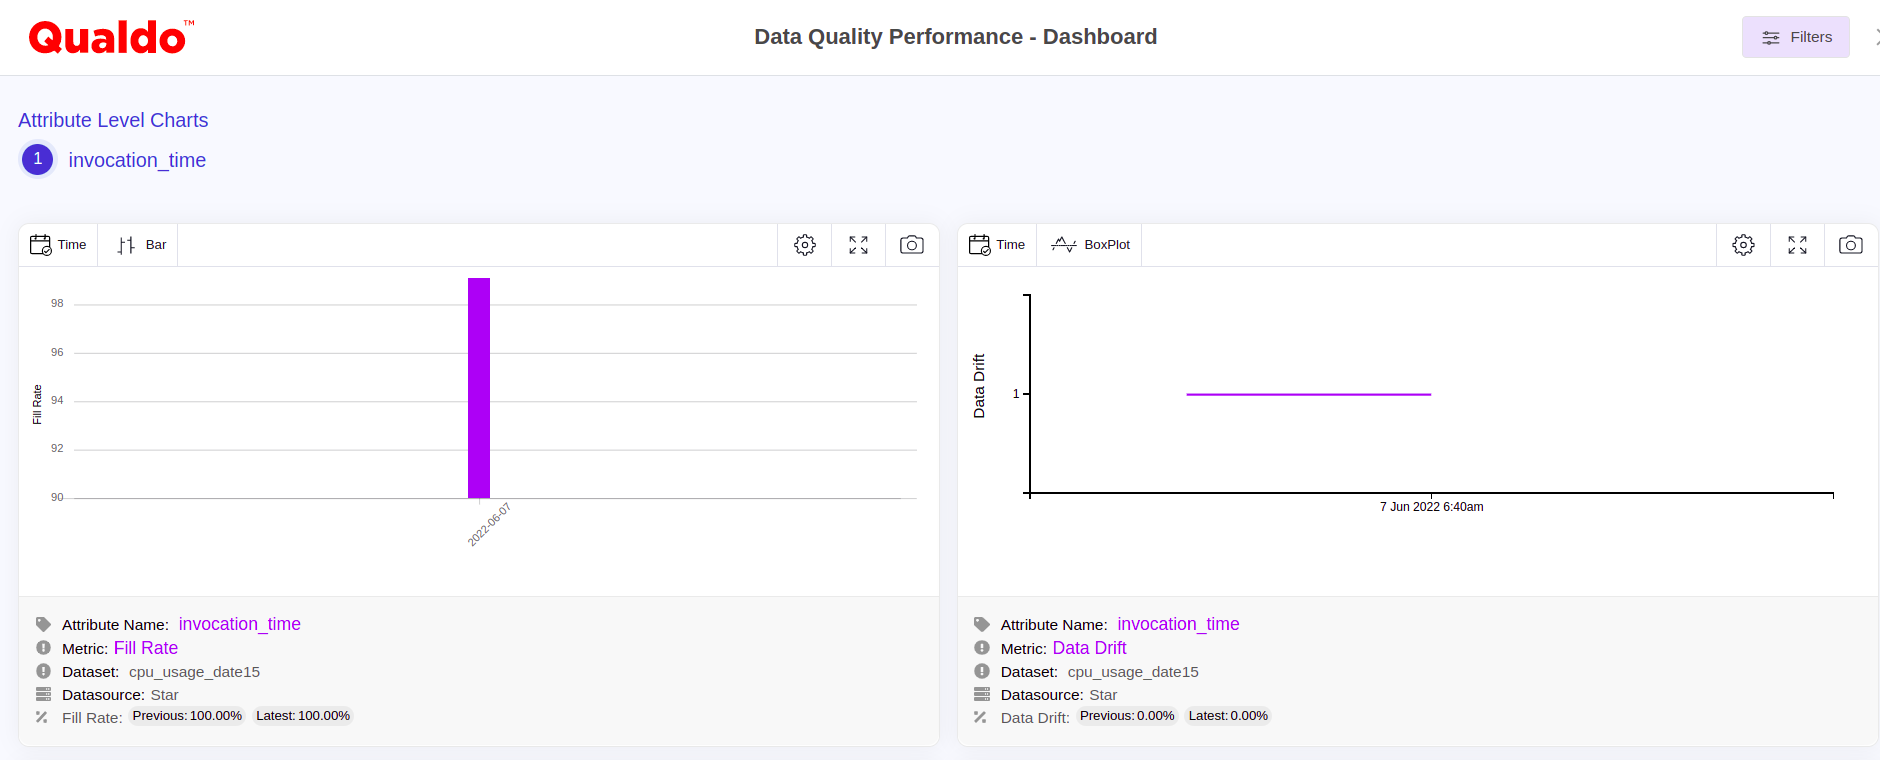Click the purple Data Drift line
Viewport: 1880px width, 760px height.
1308,394
